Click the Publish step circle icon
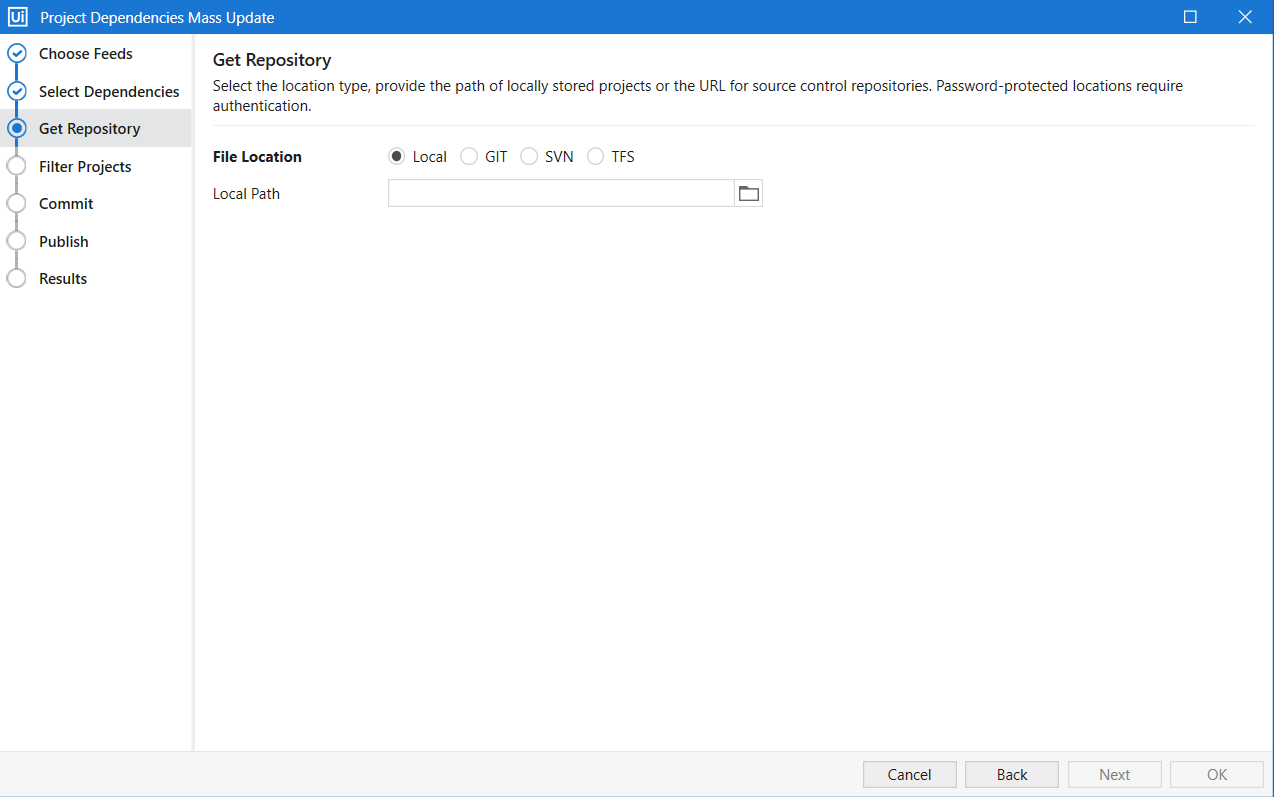This screenshot has width=1274, height=797. [x=17, y=241]
